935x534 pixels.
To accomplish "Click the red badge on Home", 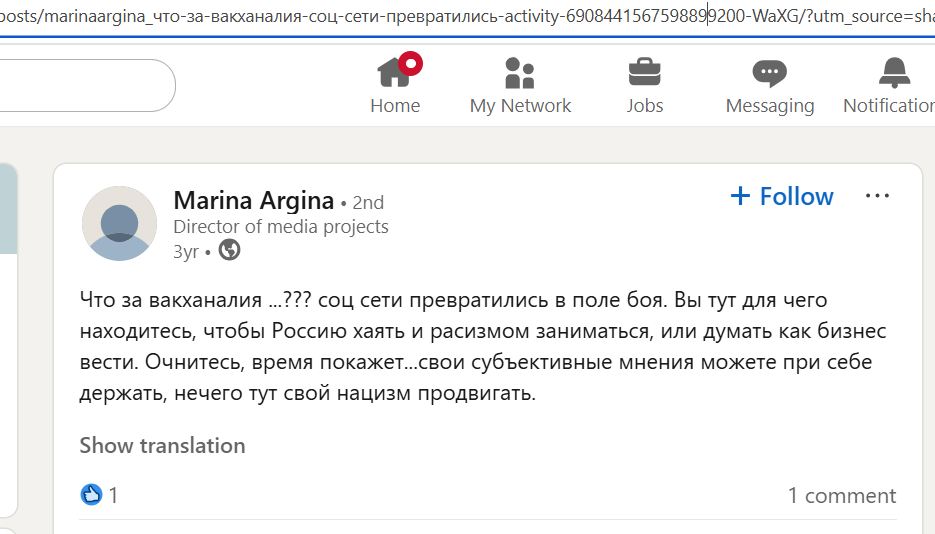I will (410, 65).
